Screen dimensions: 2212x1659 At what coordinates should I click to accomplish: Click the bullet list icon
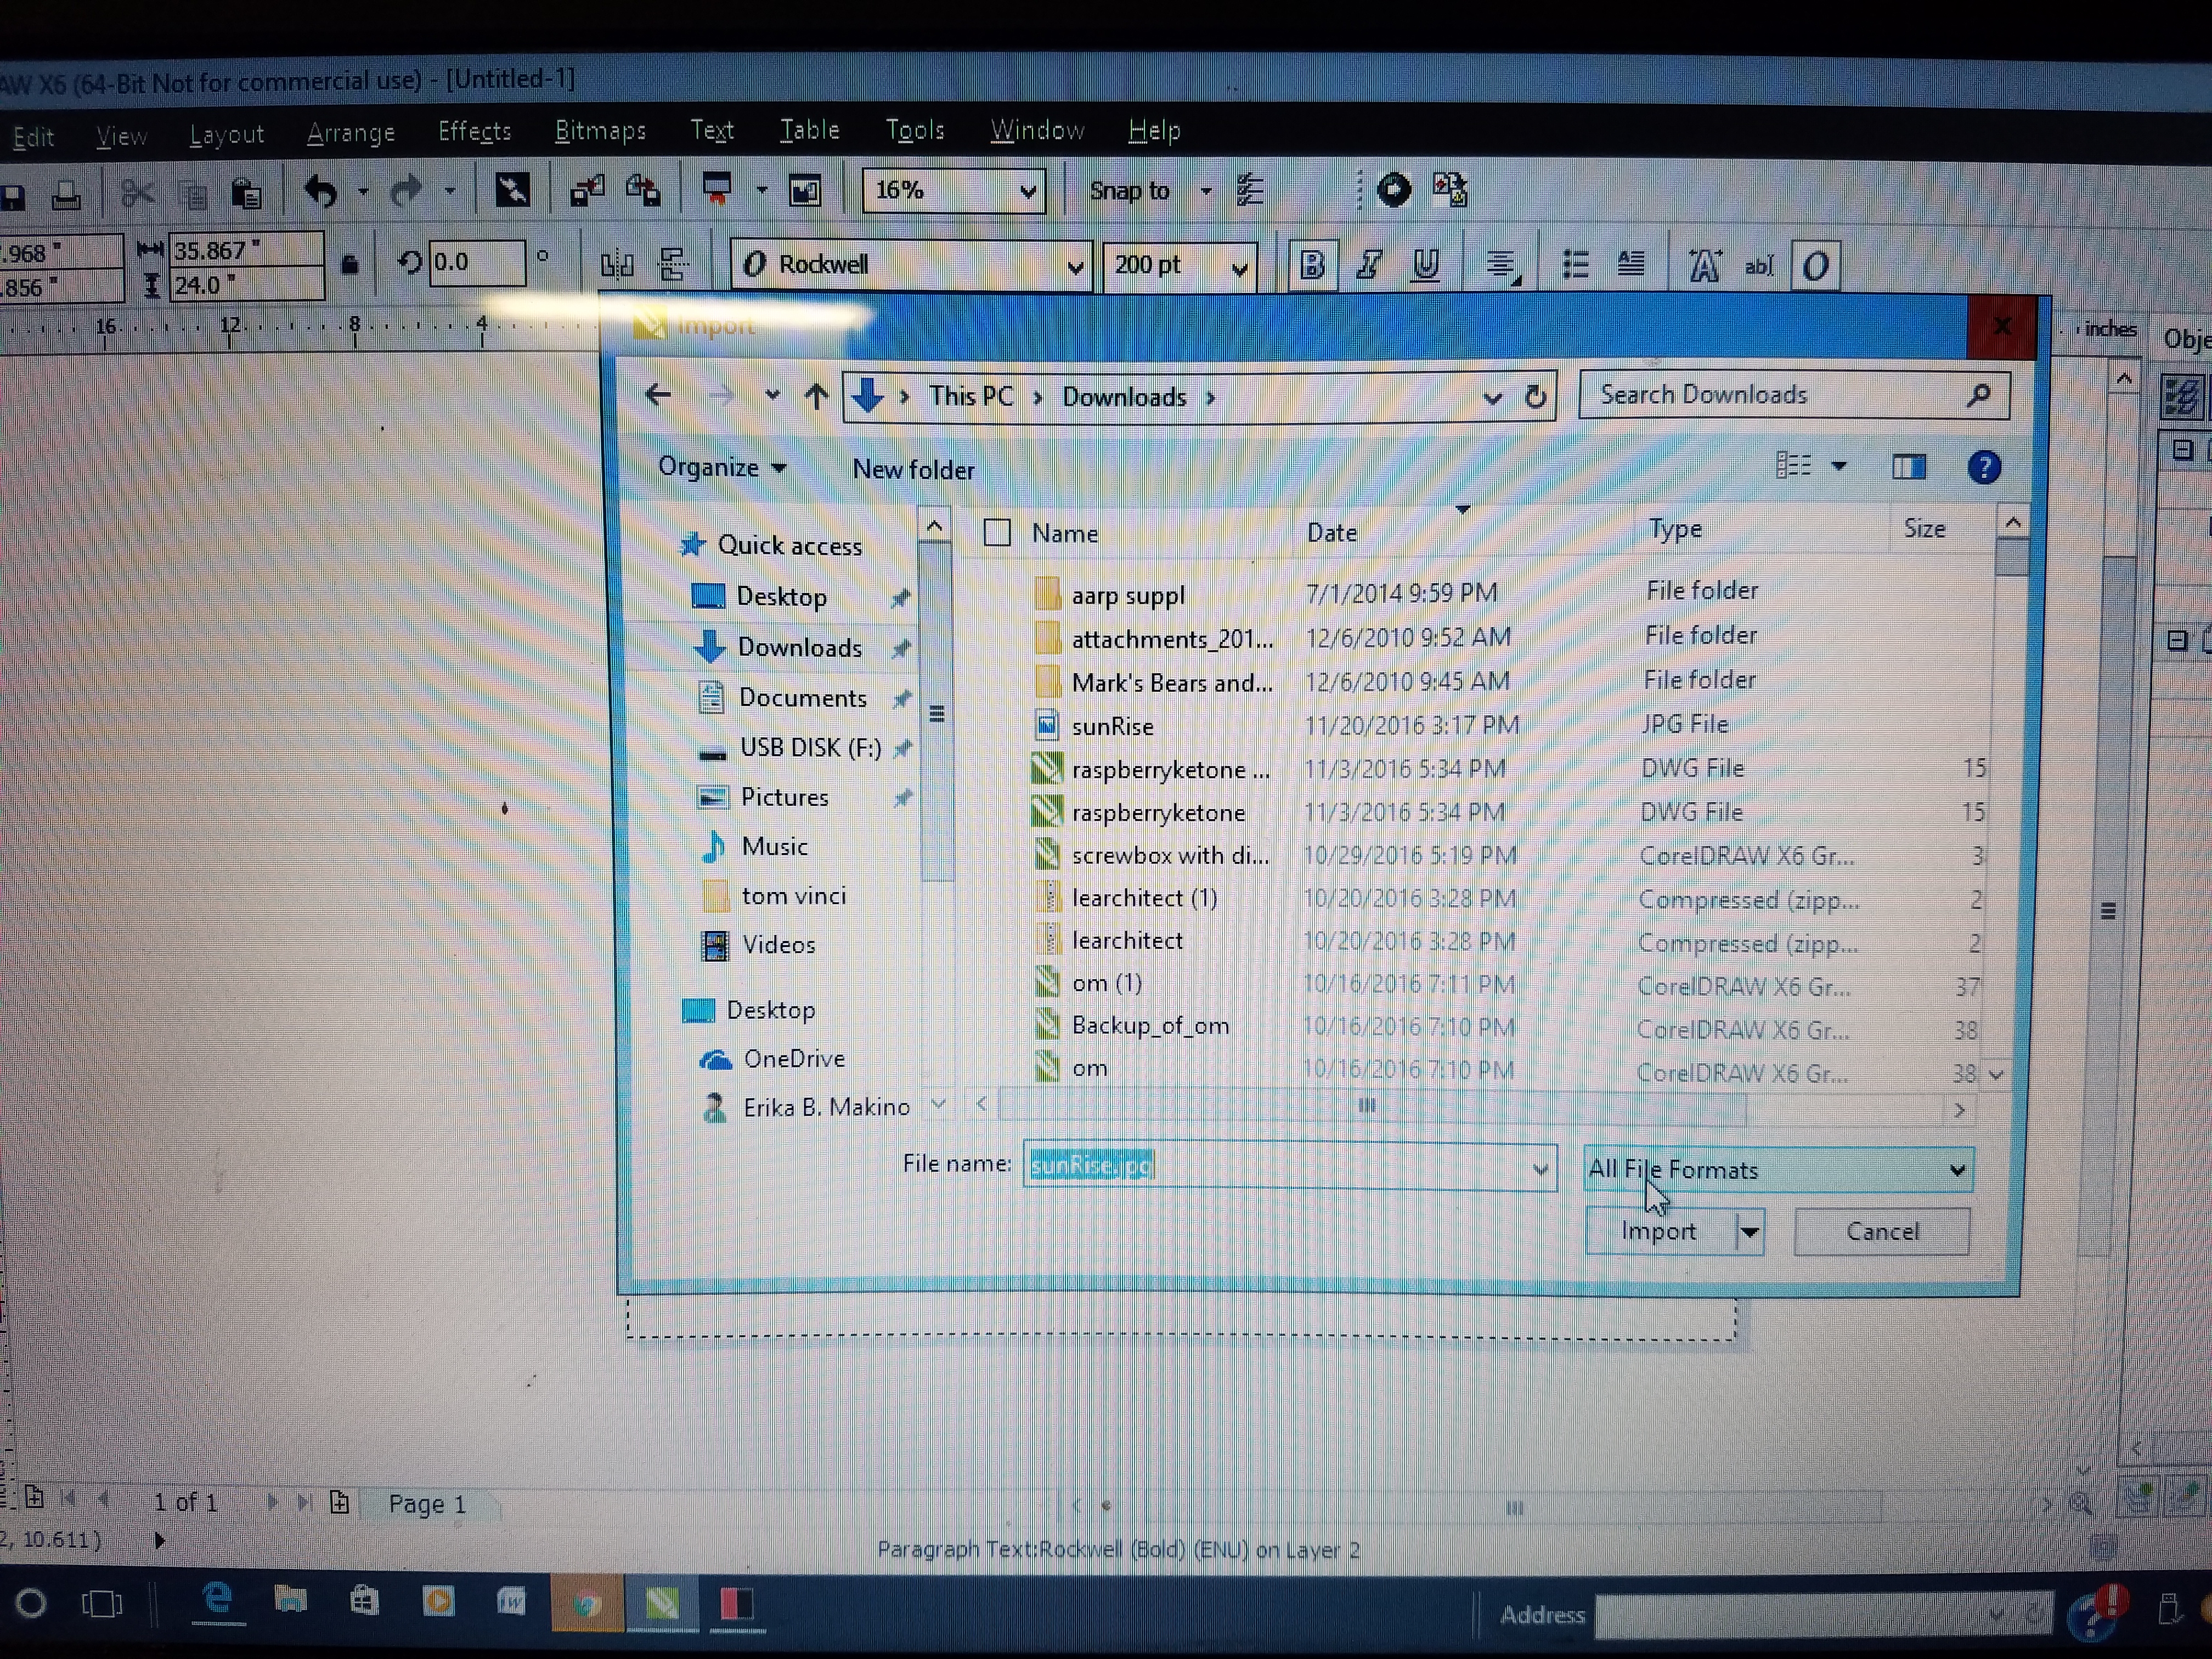(x=1575, y=264)
